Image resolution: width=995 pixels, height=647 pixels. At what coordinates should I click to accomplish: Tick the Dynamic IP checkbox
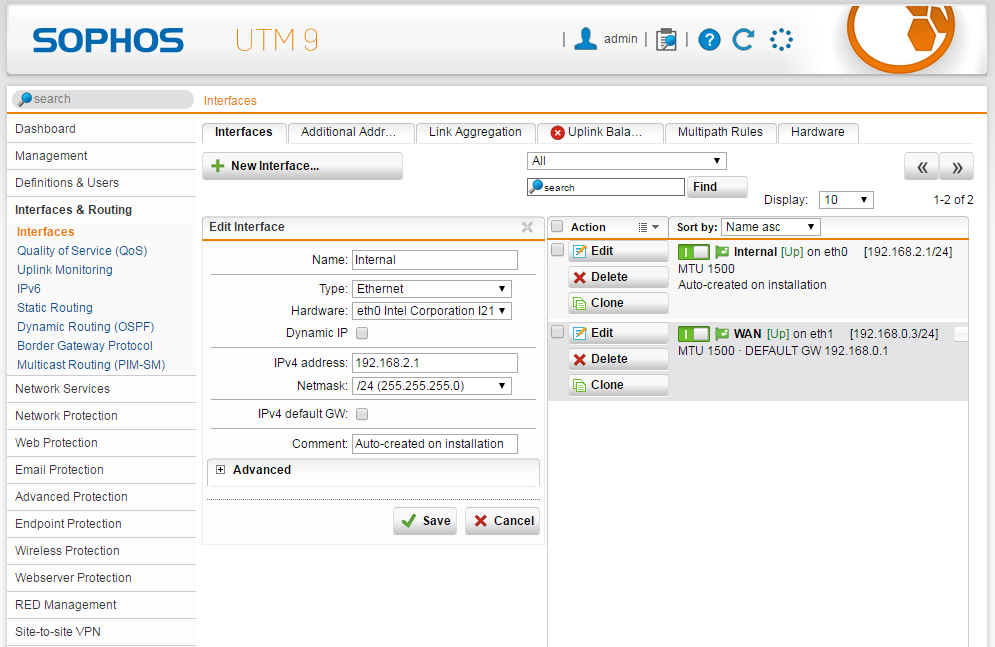click(x=362, y=333)
